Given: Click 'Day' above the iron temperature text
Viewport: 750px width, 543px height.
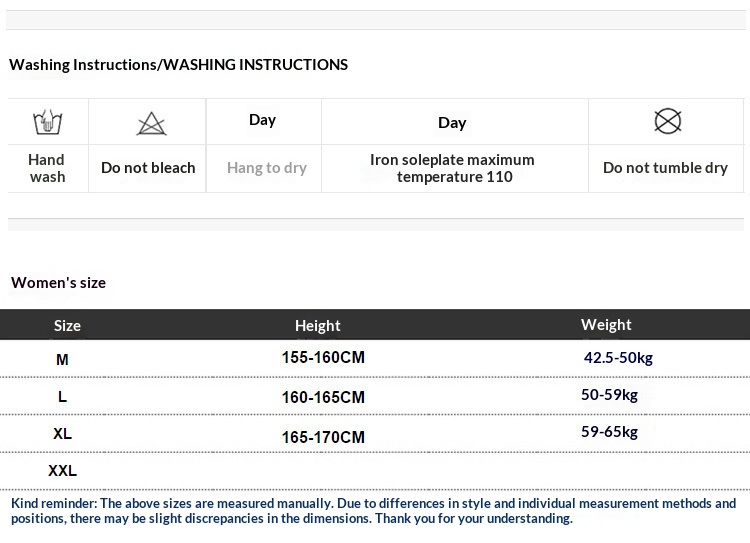Looking at the screenshot, I should tap(452, 123).
